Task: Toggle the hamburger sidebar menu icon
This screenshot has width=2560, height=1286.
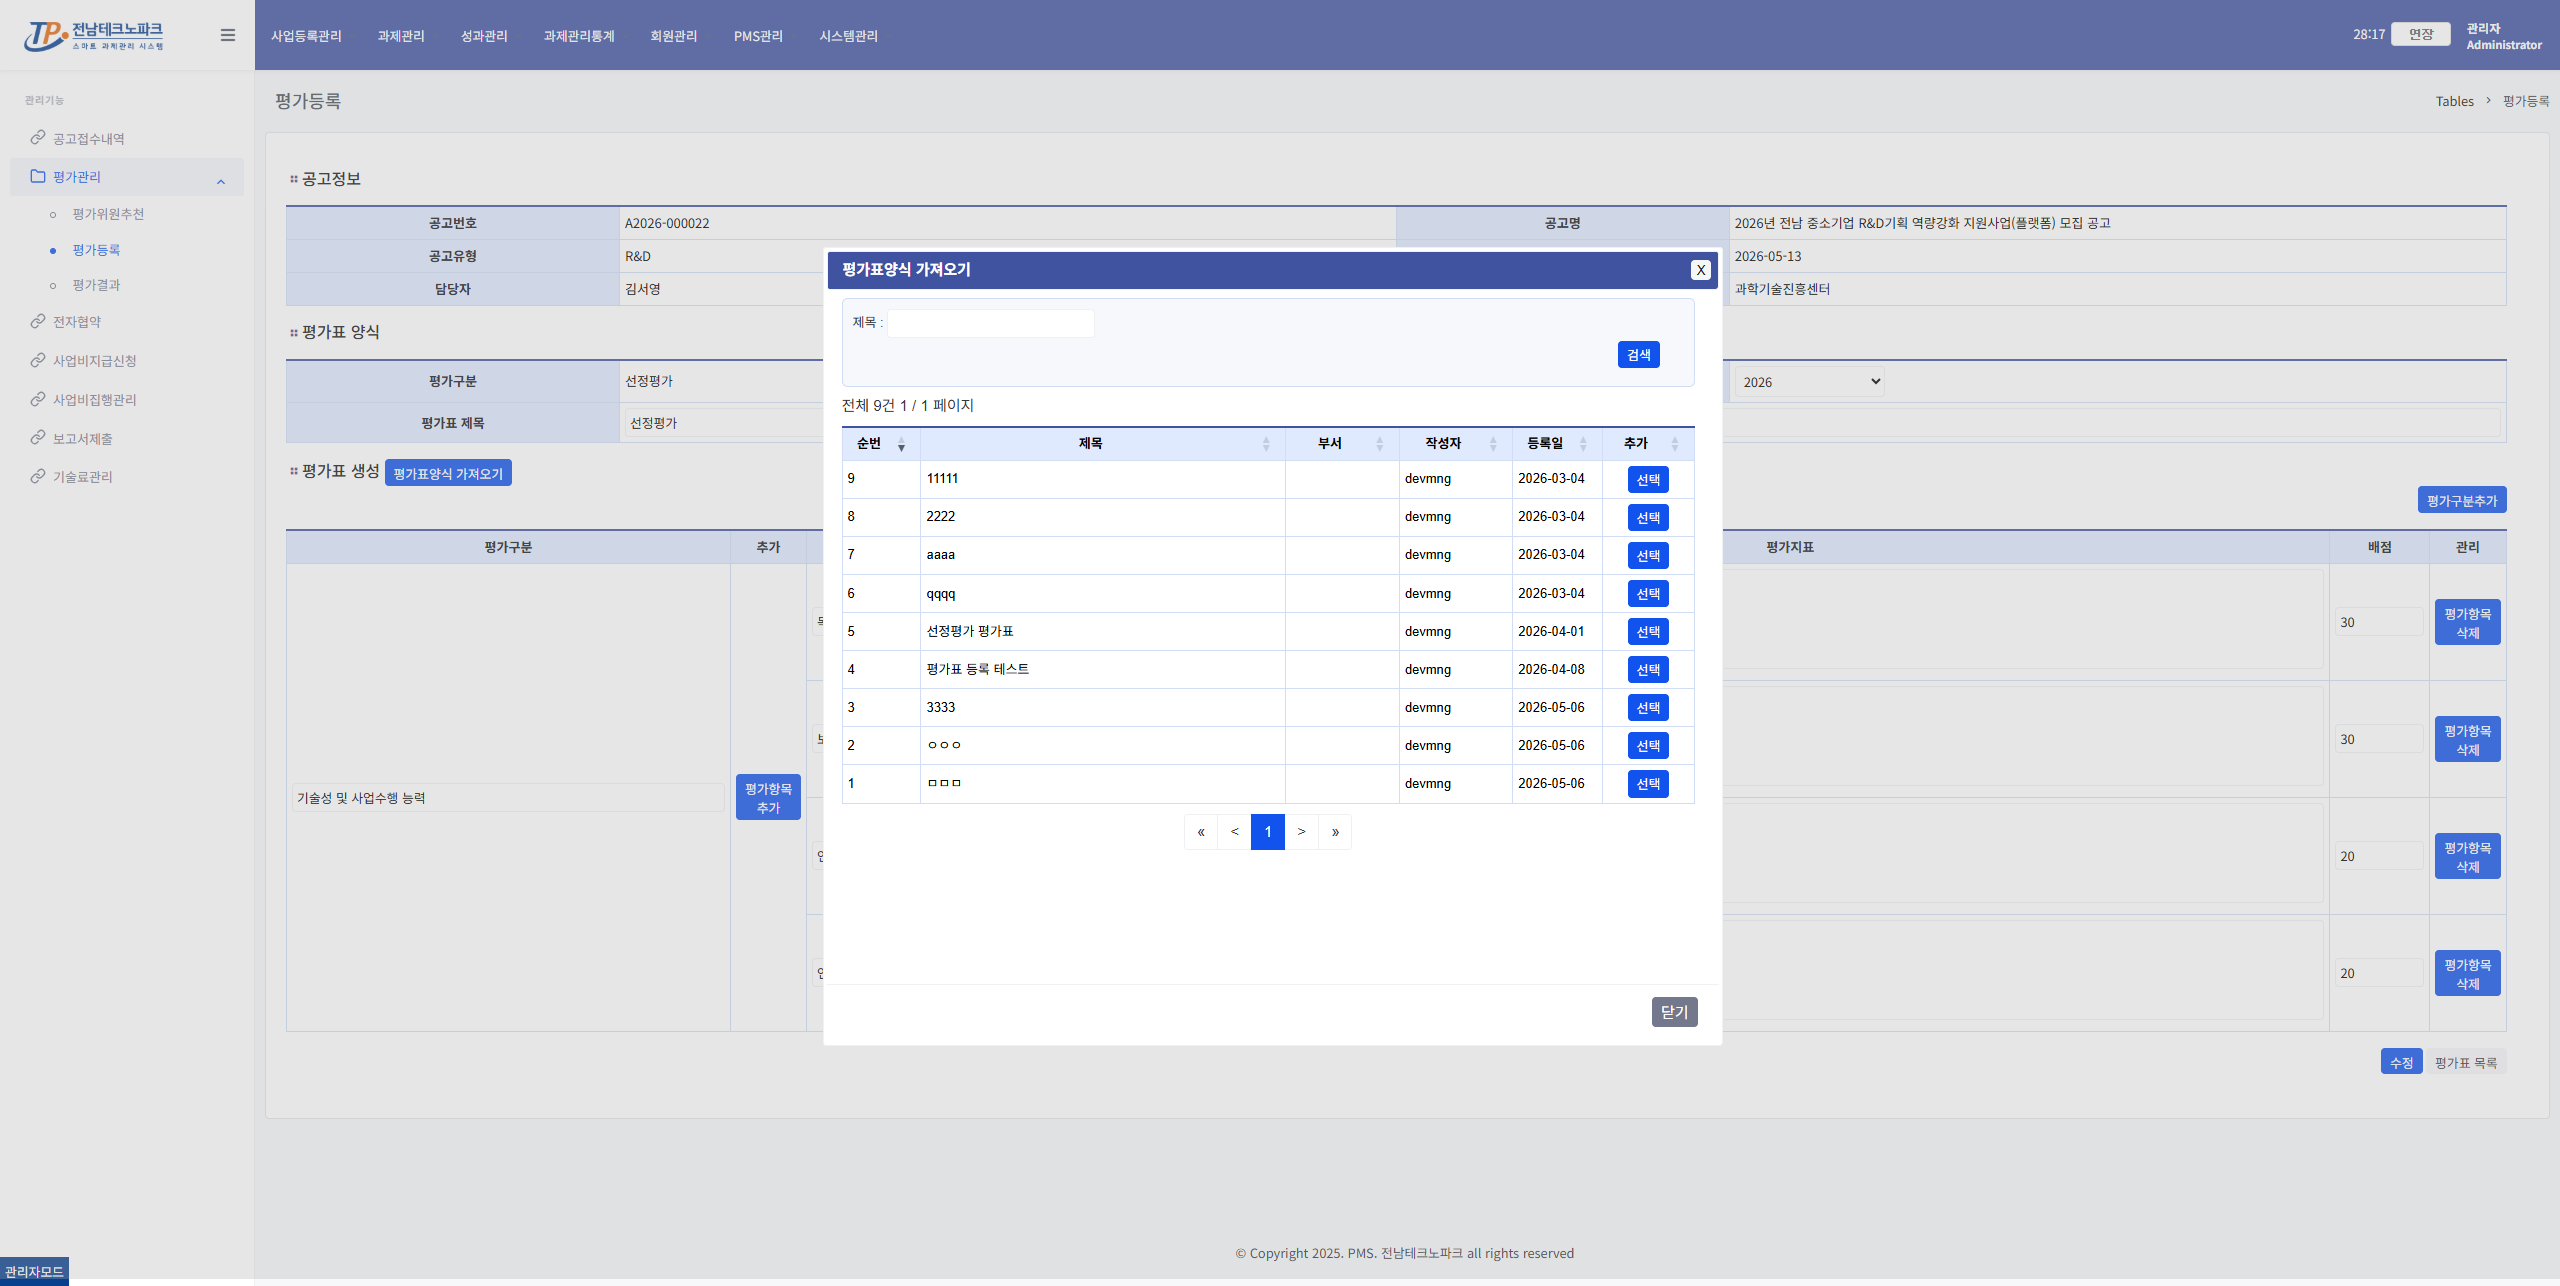Action: tap(228, 35)
